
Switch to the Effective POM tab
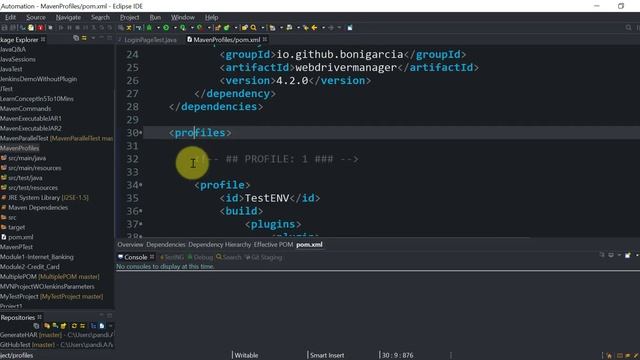[x=273, y=244]
